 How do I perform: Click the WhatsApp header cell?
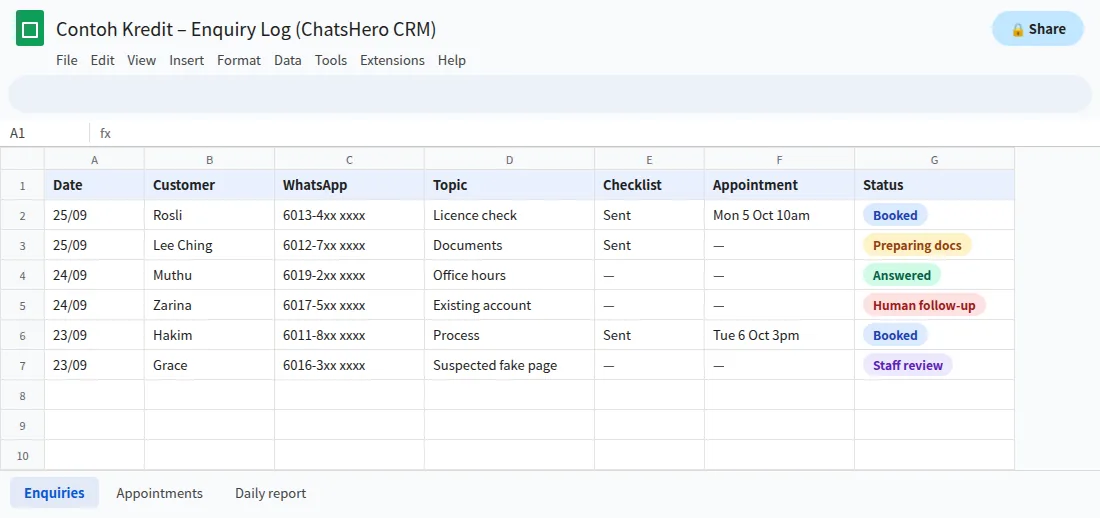349,185
